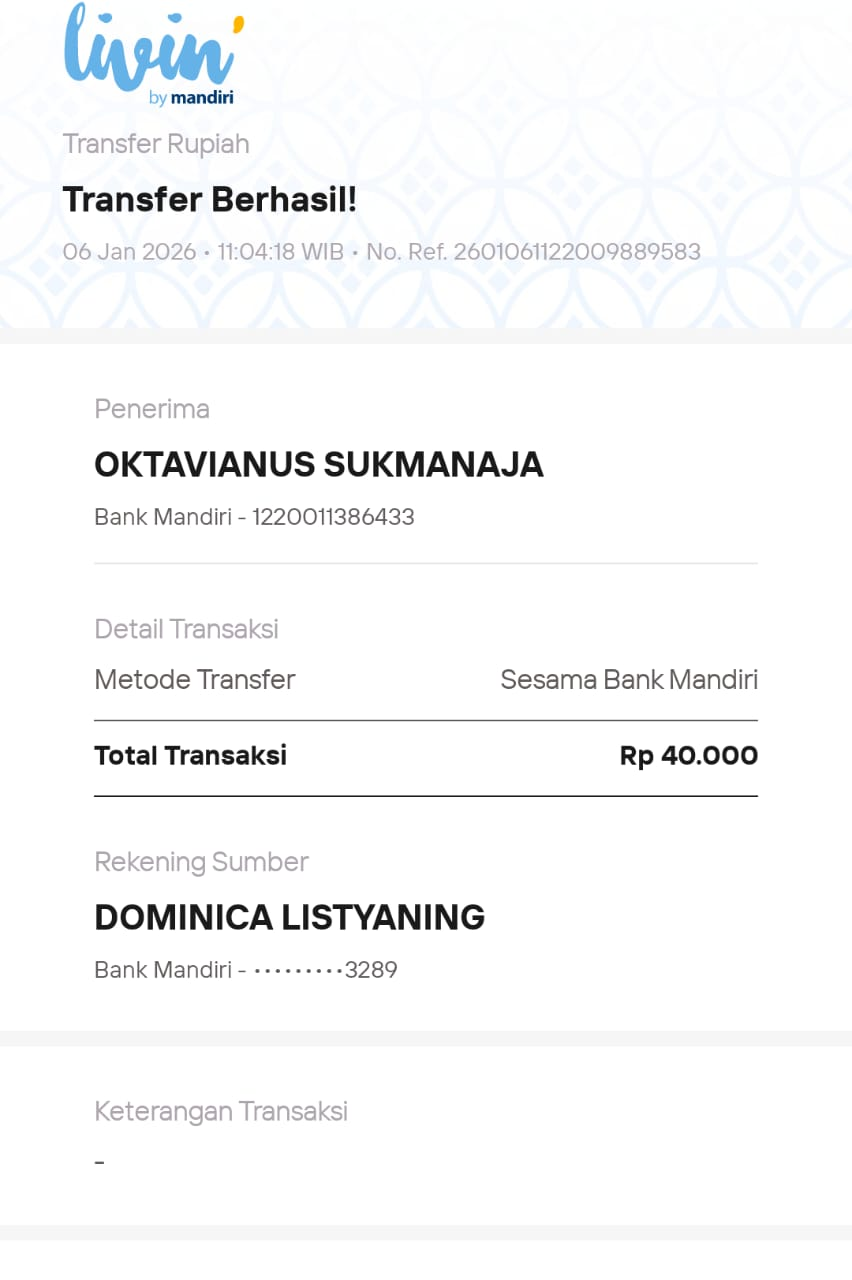
Task: Select recipient name OKTAVIANUS SUKMANAJA
Action: tap(318, 465)
